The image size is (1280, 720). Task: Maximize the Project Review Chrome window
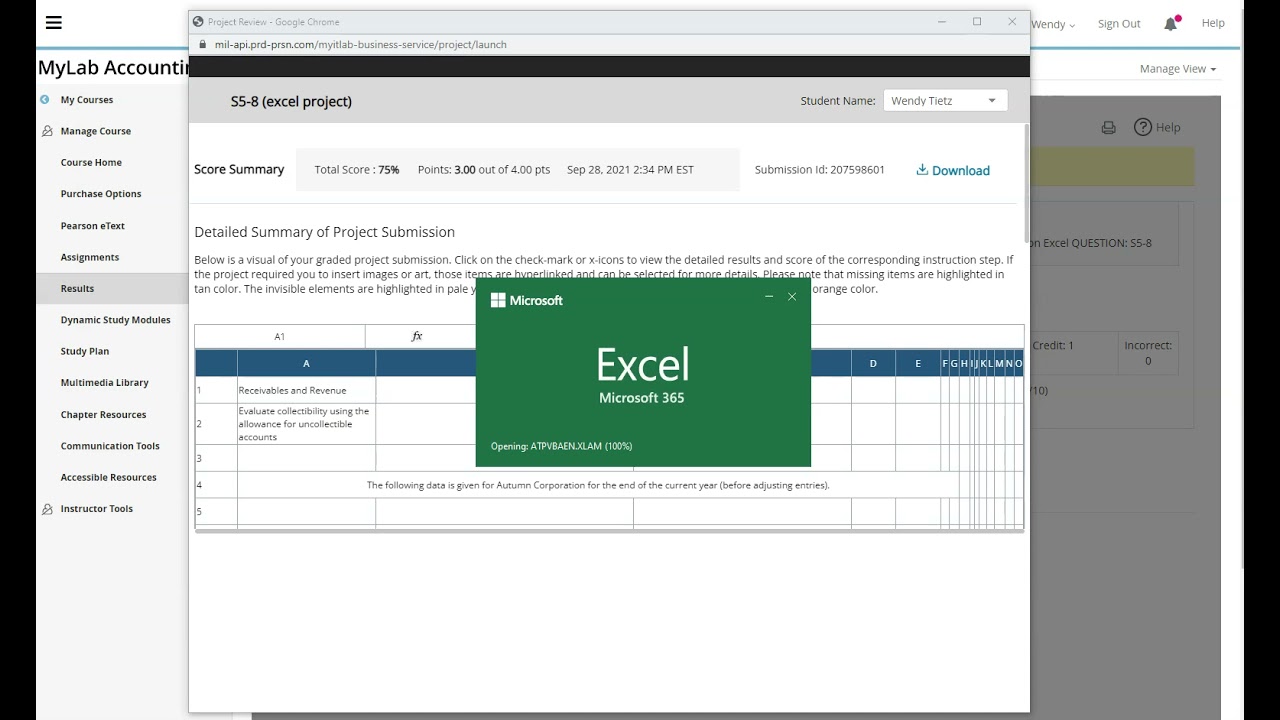pyautogui.click(x=977, y=22)
